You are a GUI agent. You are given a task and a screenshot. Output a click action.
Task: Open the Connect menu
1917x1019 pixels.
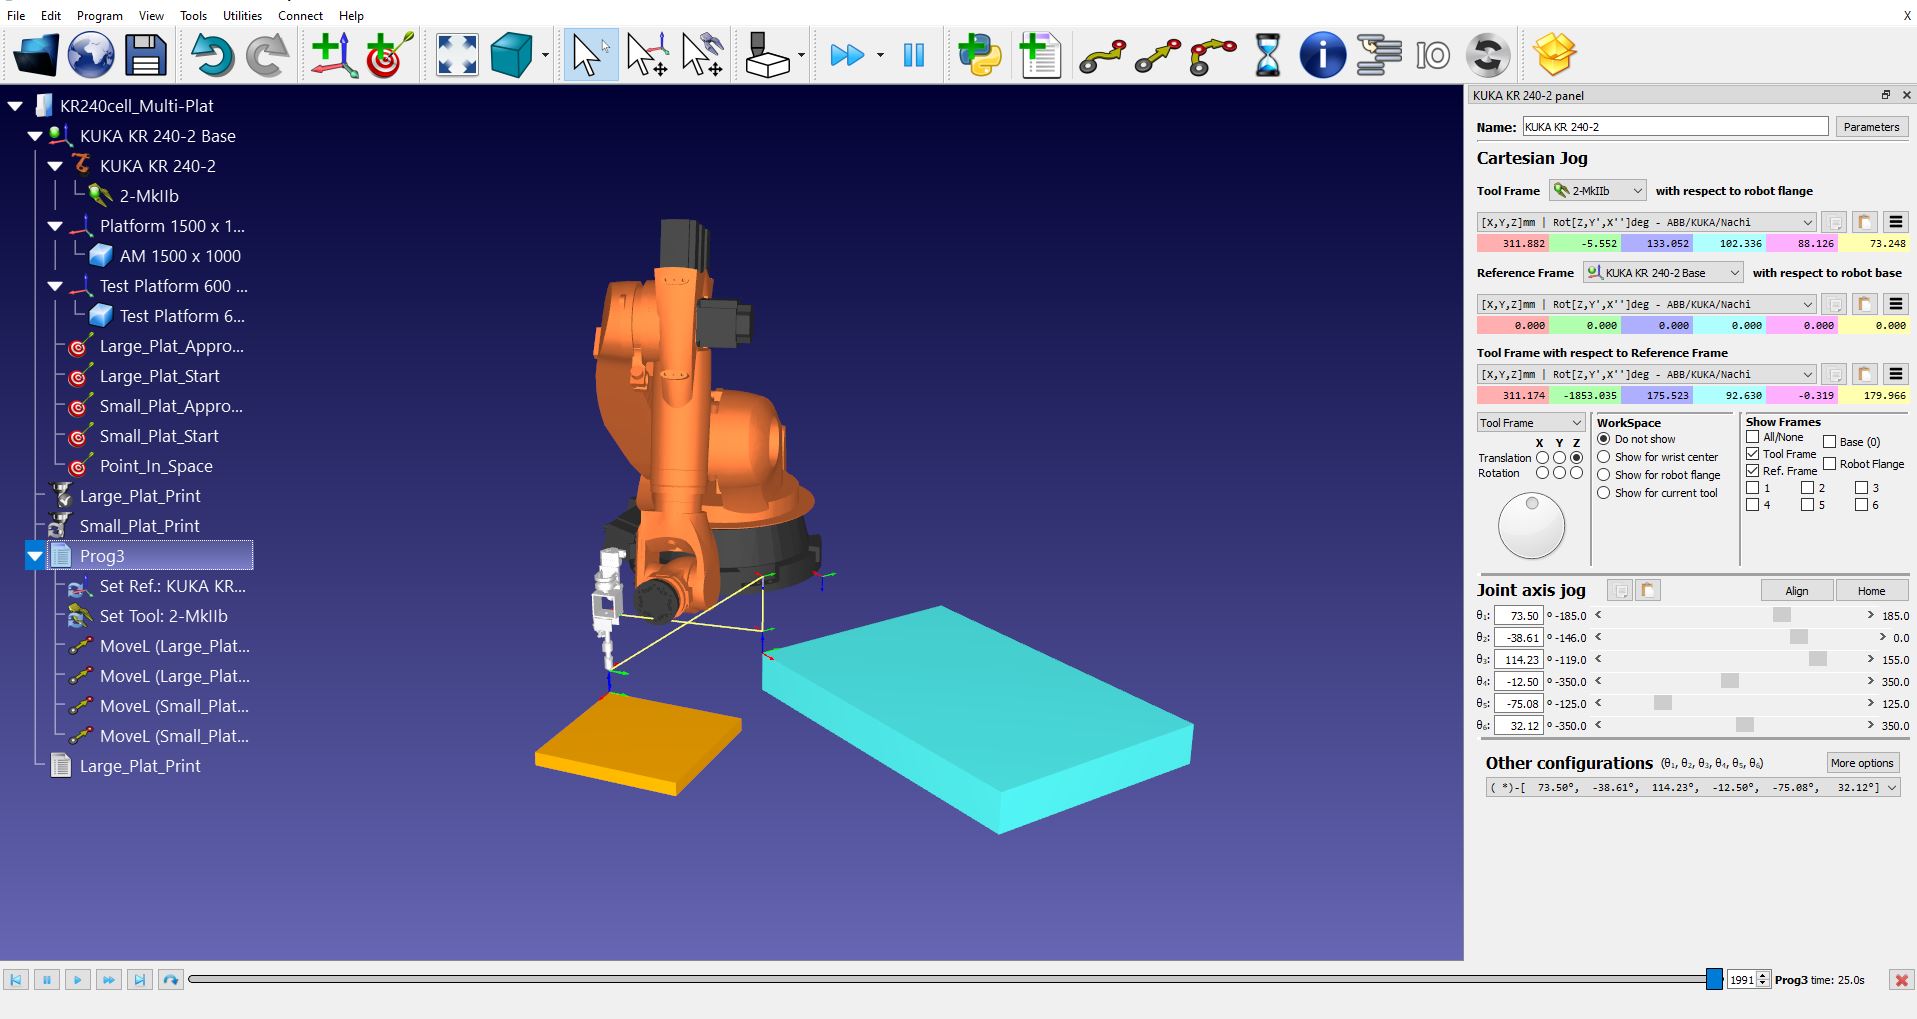tap(300, 16)
